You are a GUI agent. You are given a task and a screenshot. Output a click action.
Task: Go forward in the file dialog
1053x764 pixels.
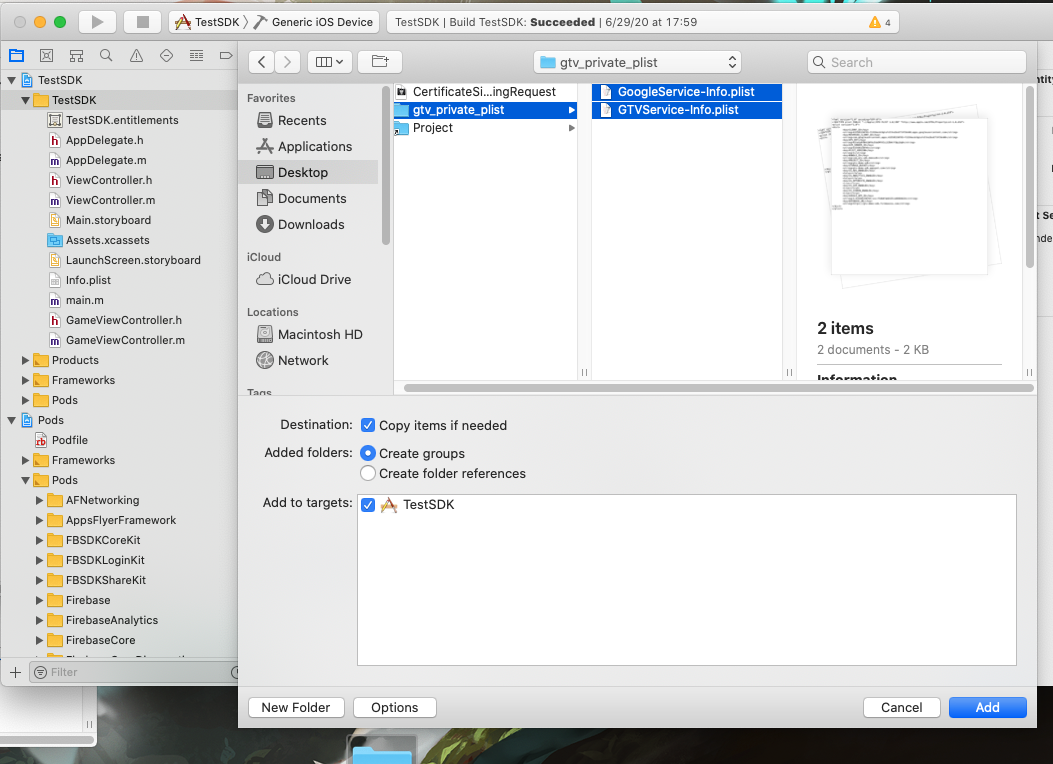pos(287,62)
